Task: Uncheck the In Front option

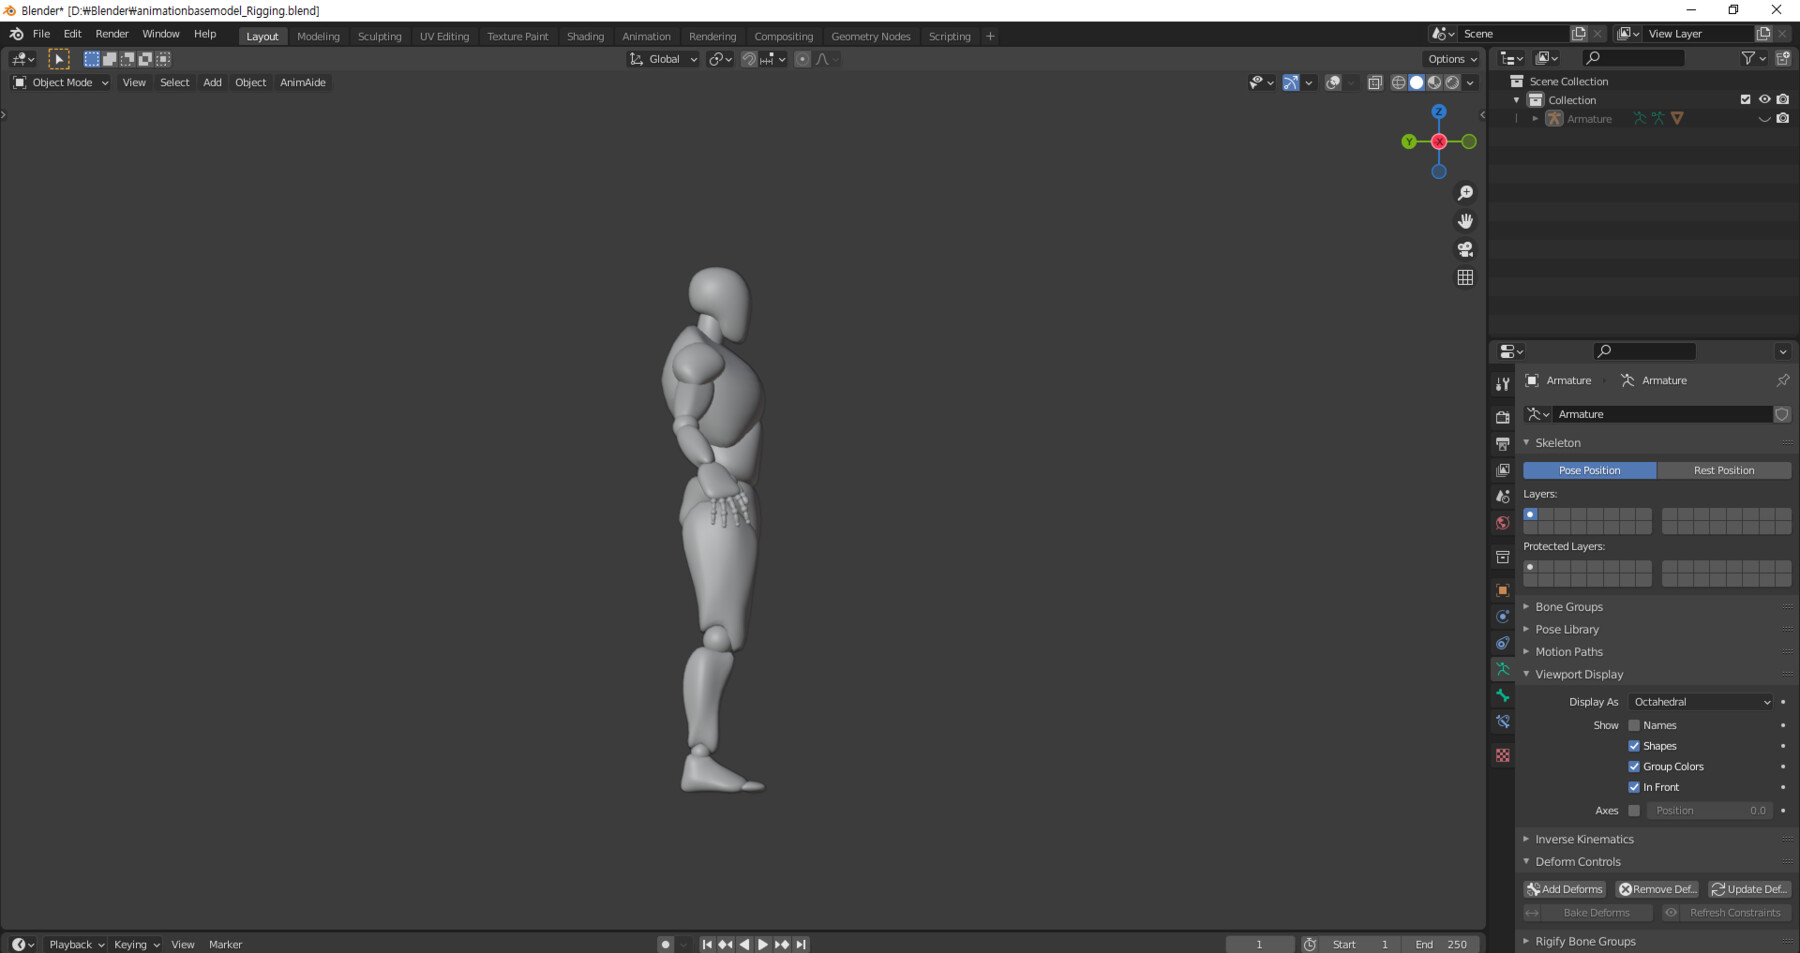Action: (1634, 787)
